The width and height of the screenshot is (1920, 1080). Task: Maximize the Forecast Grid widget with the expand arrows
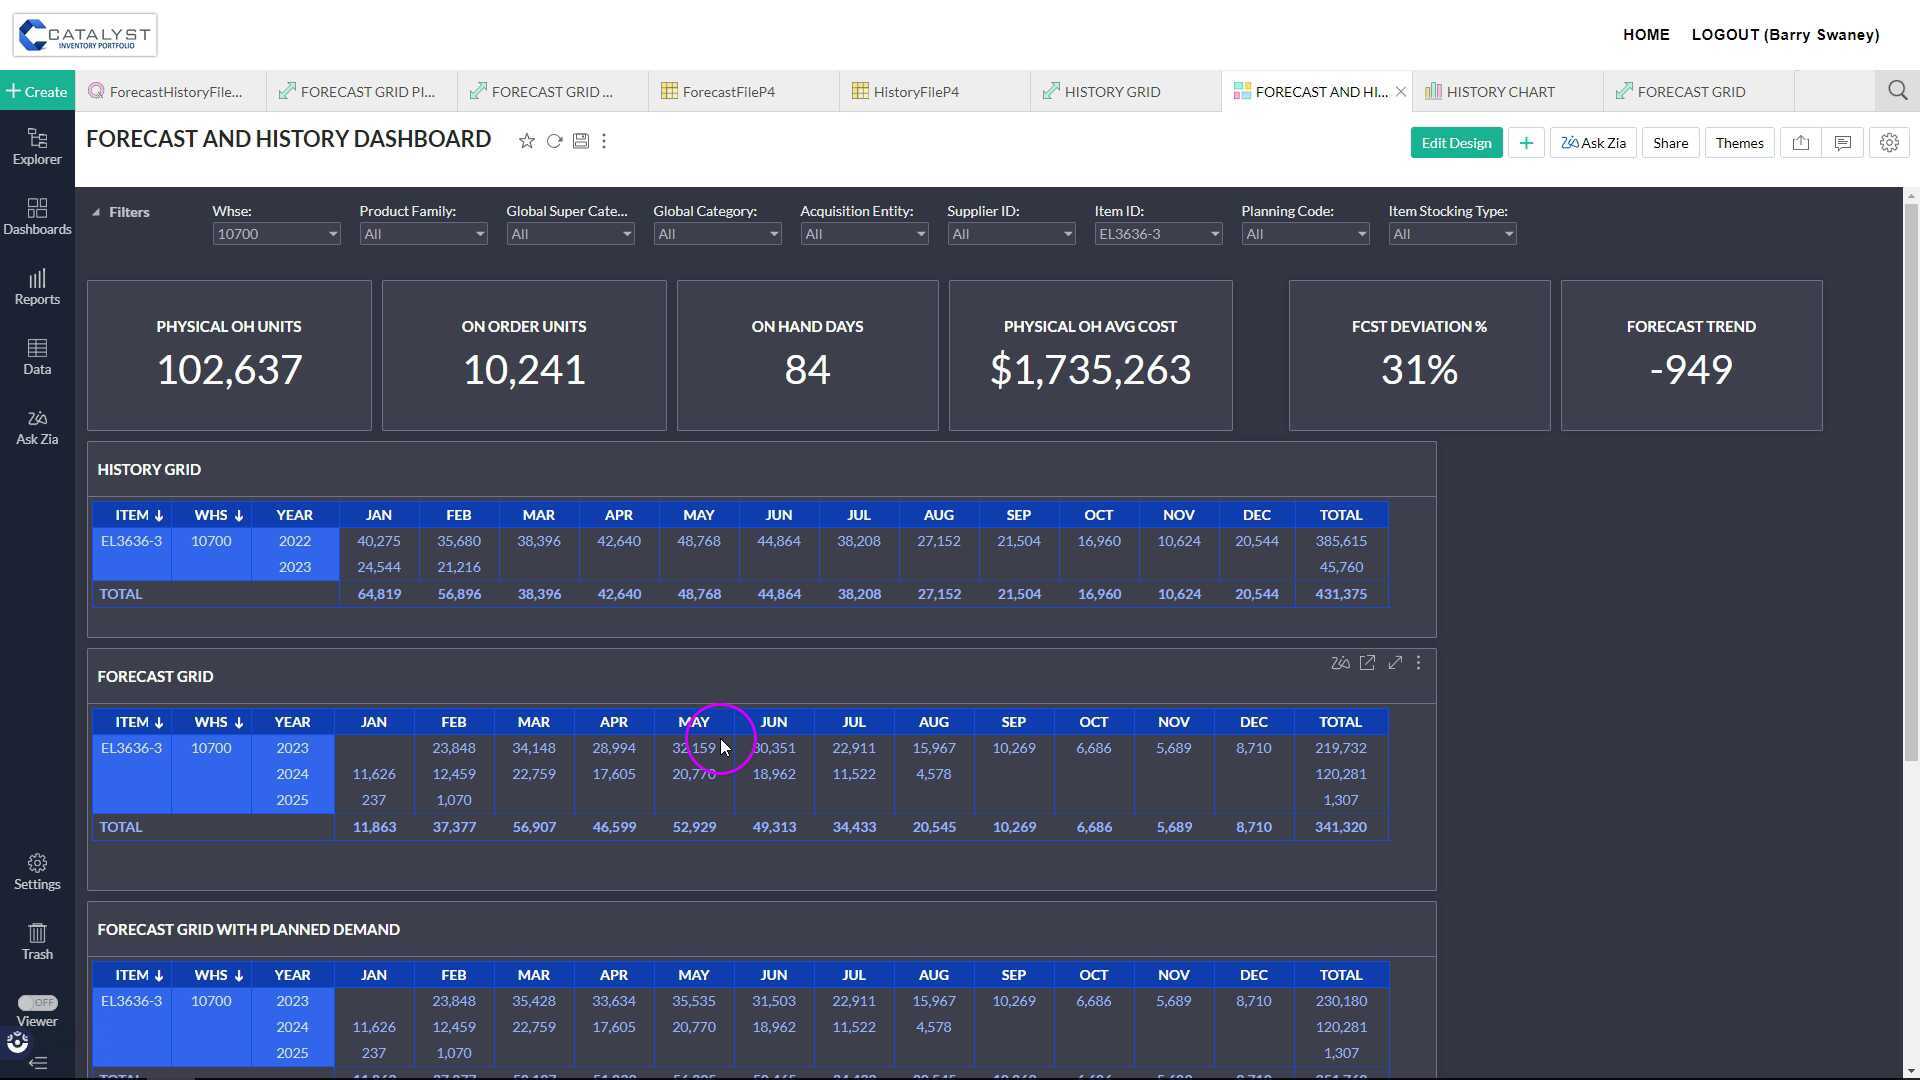(1394, 663)
